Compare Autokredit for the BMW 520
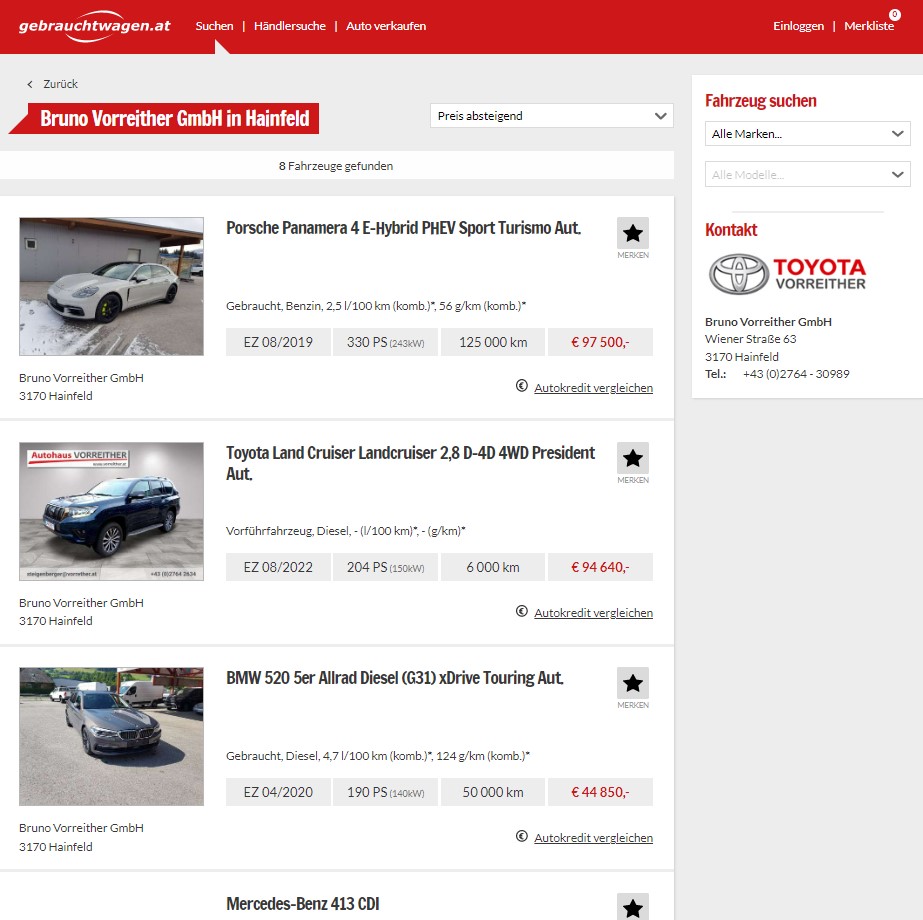 tap(593, 838)
